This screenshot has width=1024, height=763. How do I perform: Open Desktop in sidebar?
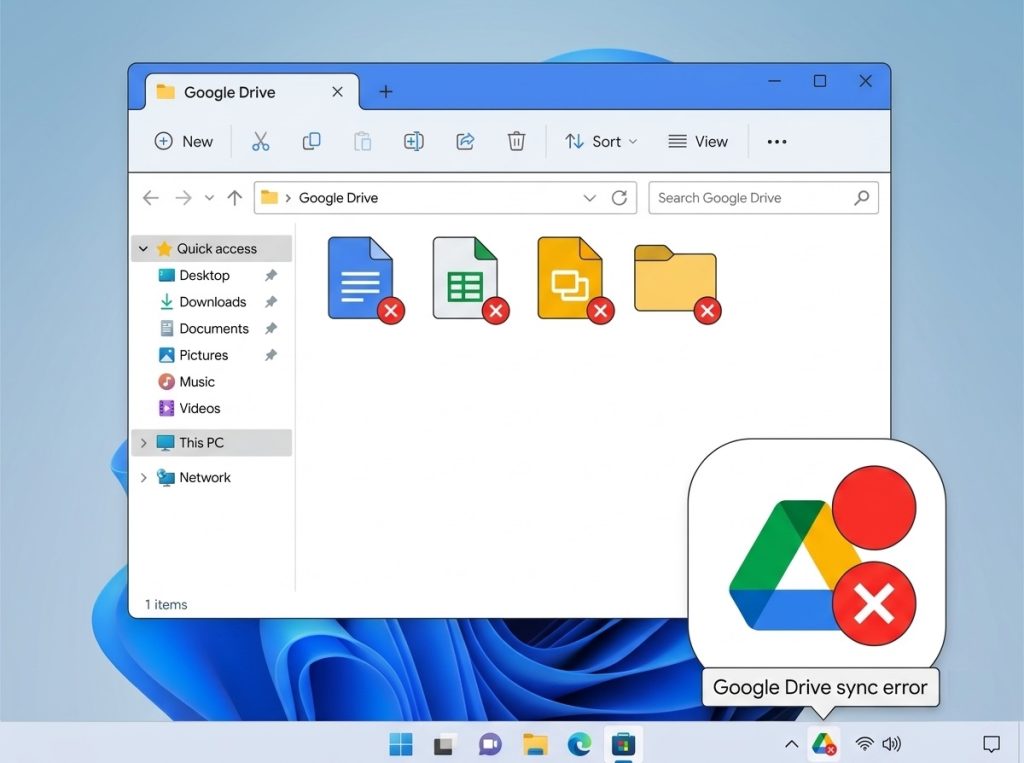204,276
